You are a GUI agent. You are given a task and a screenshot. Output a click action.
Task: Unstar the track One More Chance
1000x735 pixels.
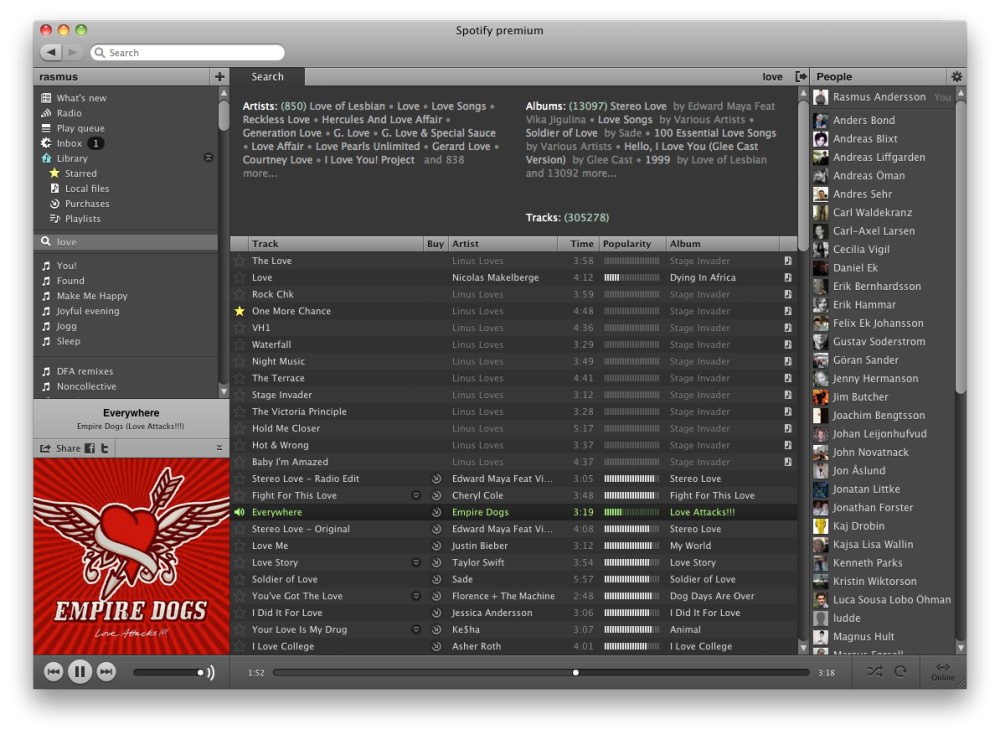[239, 311]
